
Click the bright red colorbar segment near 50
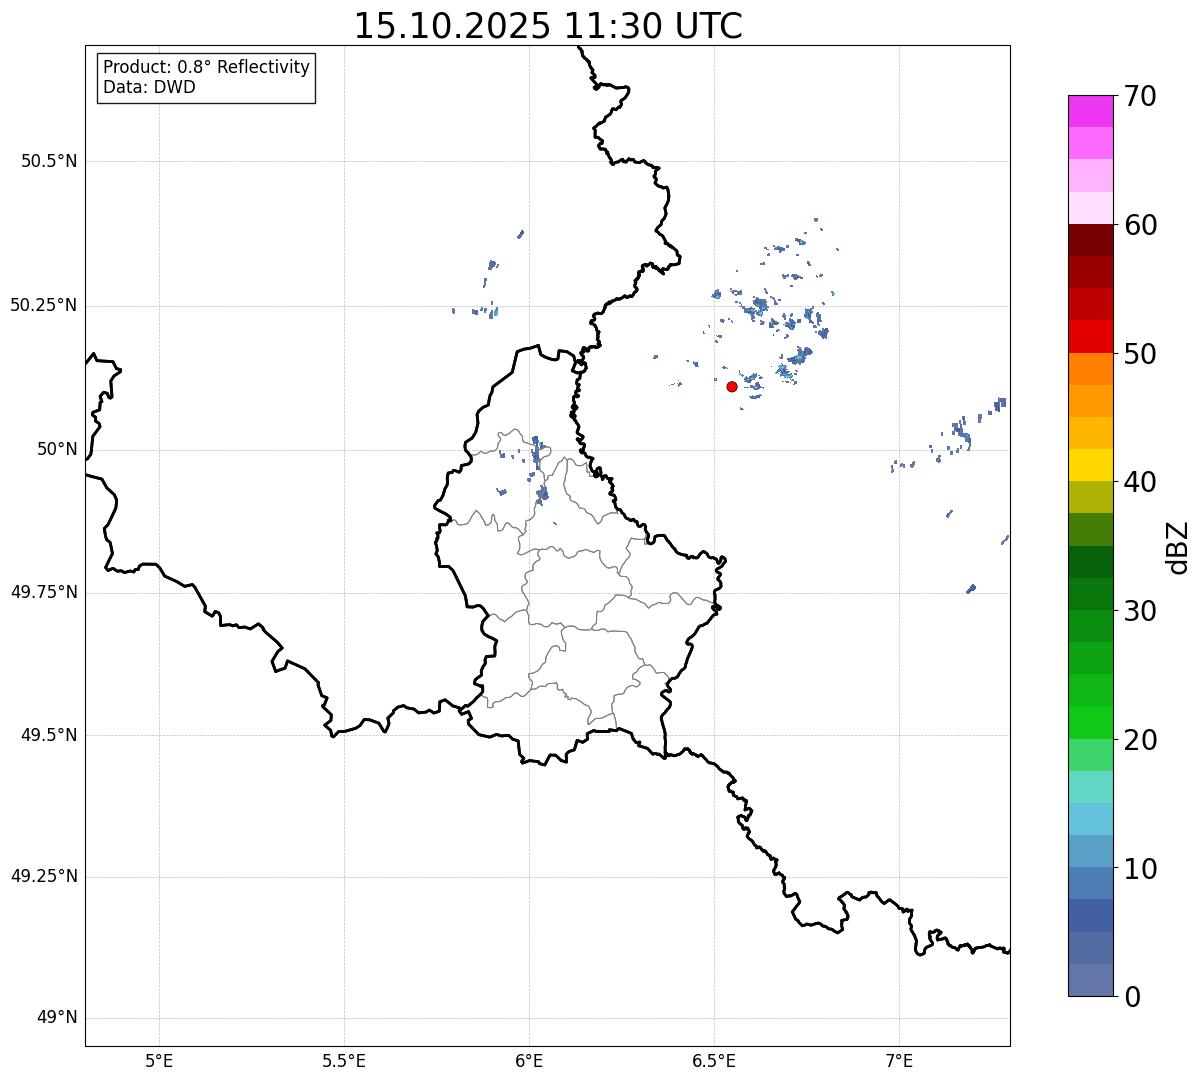click(x=1090, y=336)
